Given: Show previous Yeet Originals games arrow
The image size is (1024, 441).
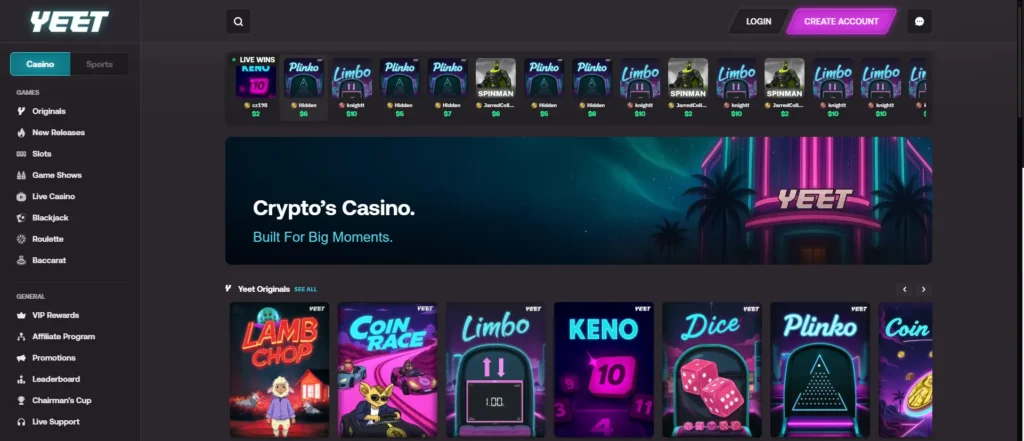Looking at the screenshot, I should (x=904, y=289).
